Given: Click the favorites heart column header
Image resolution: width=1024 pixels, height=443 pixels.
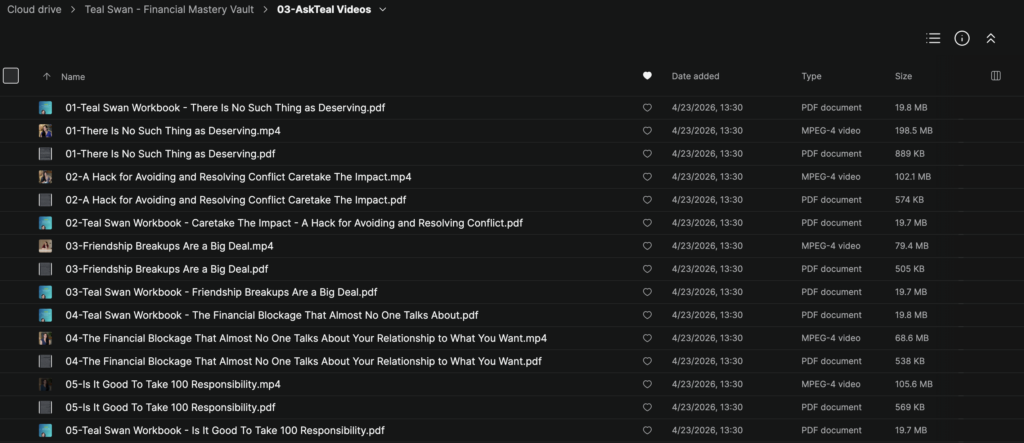Looking at the screenshot, I should coord(647,76).
